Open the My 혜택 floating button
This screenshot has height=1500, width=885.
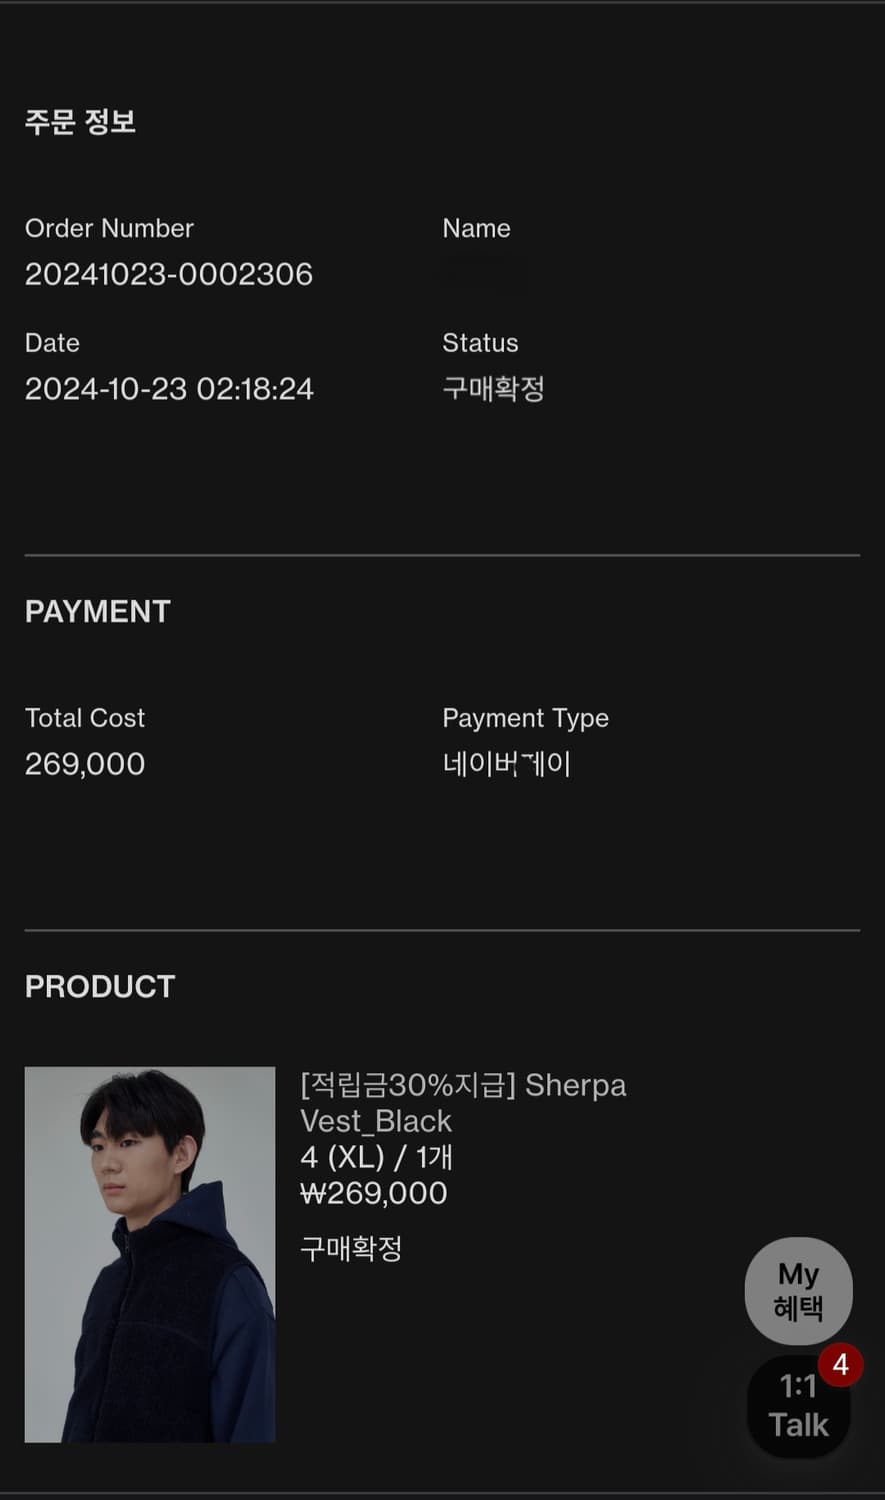pos(798,1290)
